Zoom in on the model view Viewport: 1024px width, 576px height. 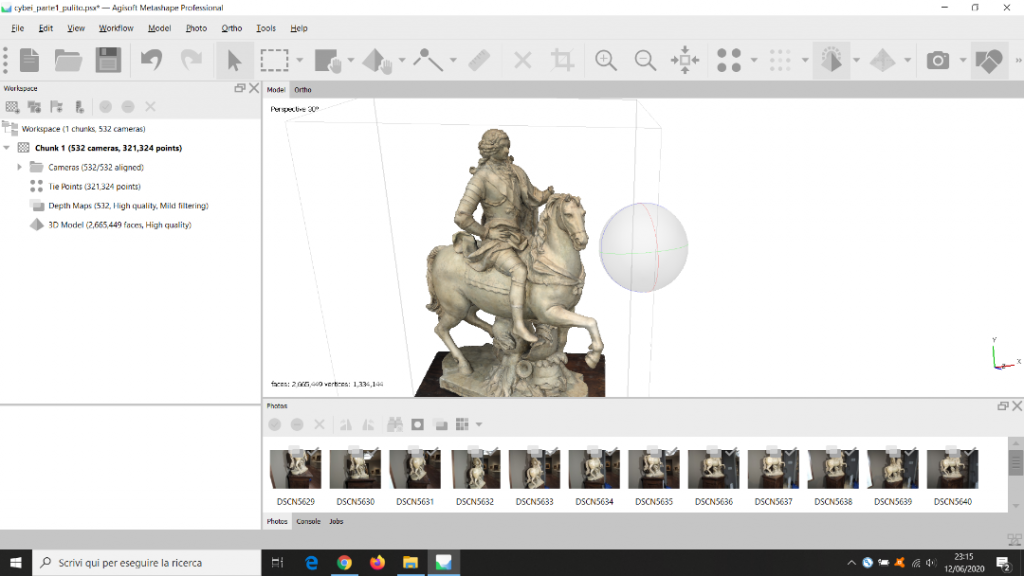pos(605,60)
